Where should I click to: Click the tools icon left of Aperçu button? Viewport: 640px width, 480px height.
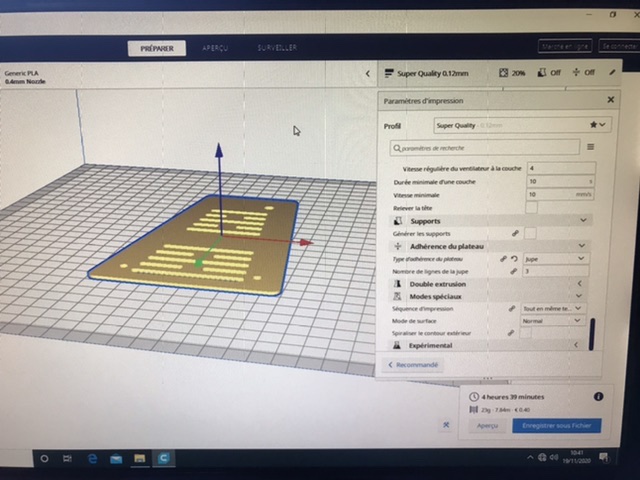tap(445, 424)
